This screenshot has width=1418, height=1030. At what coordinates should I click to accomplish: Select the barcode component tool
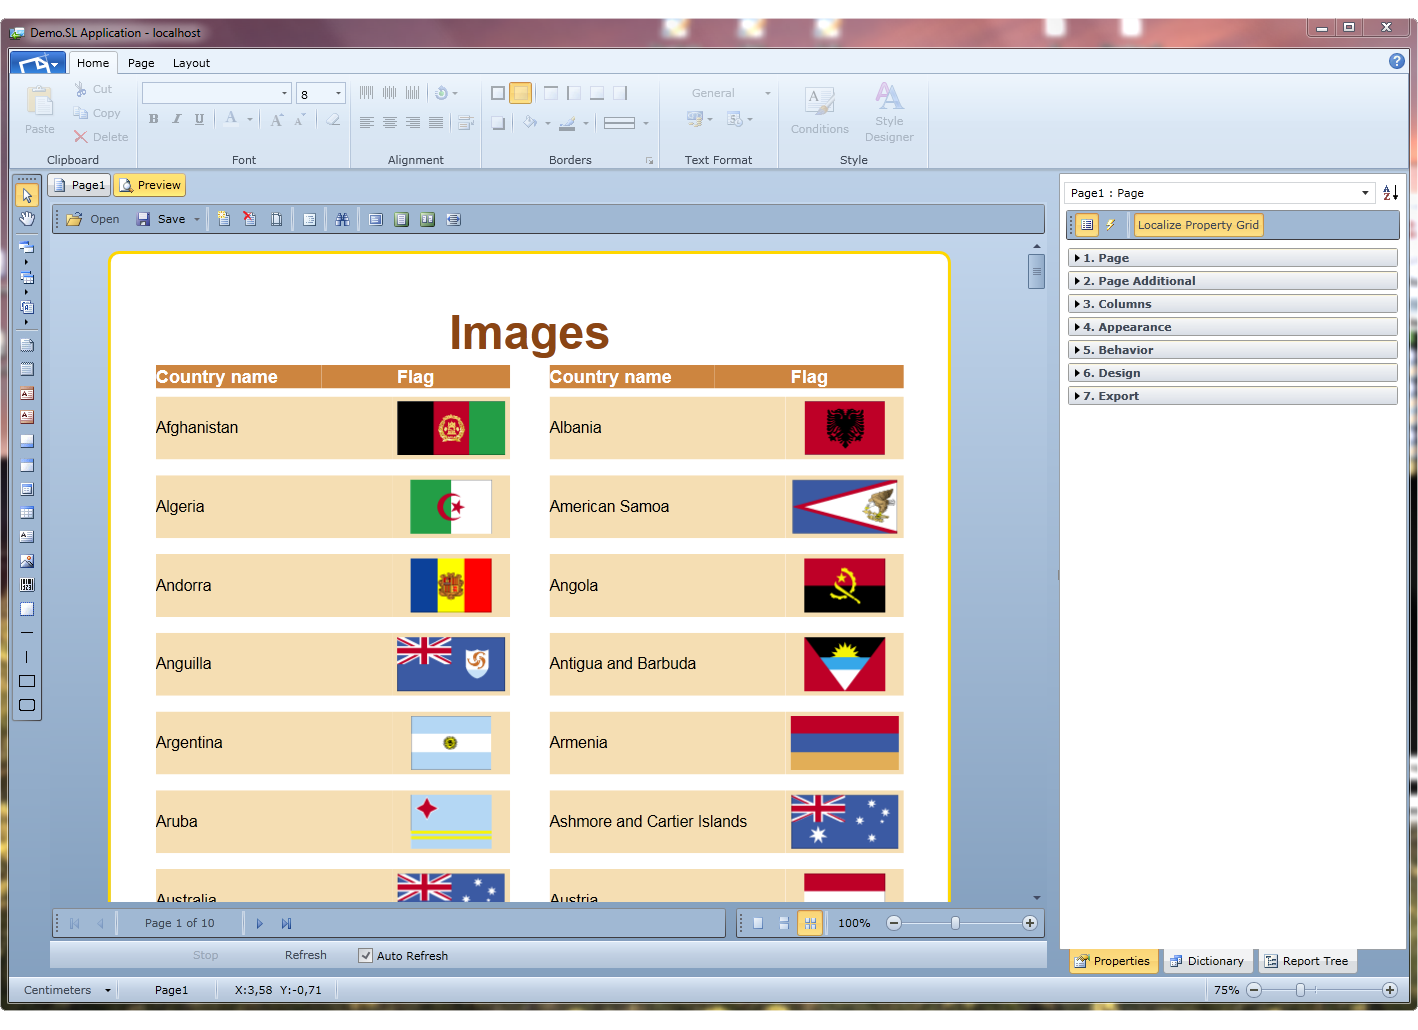click(x=27, y=585)
